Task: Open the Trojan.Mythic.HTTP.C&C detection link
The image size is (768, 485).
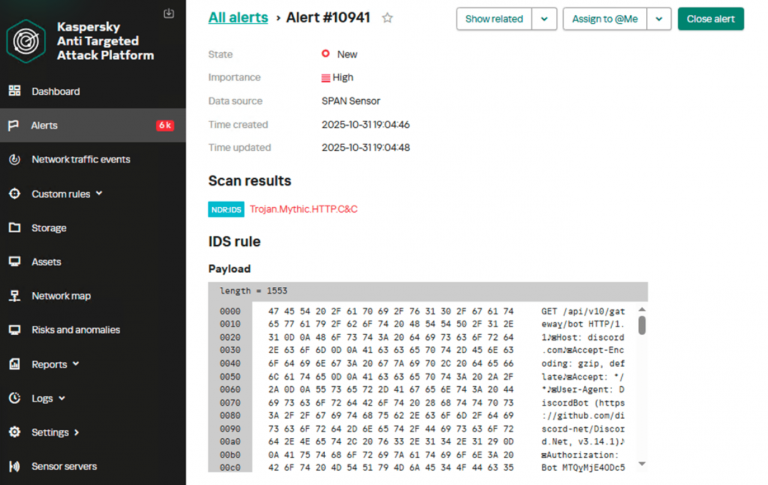Action: (x=304, y=209)
